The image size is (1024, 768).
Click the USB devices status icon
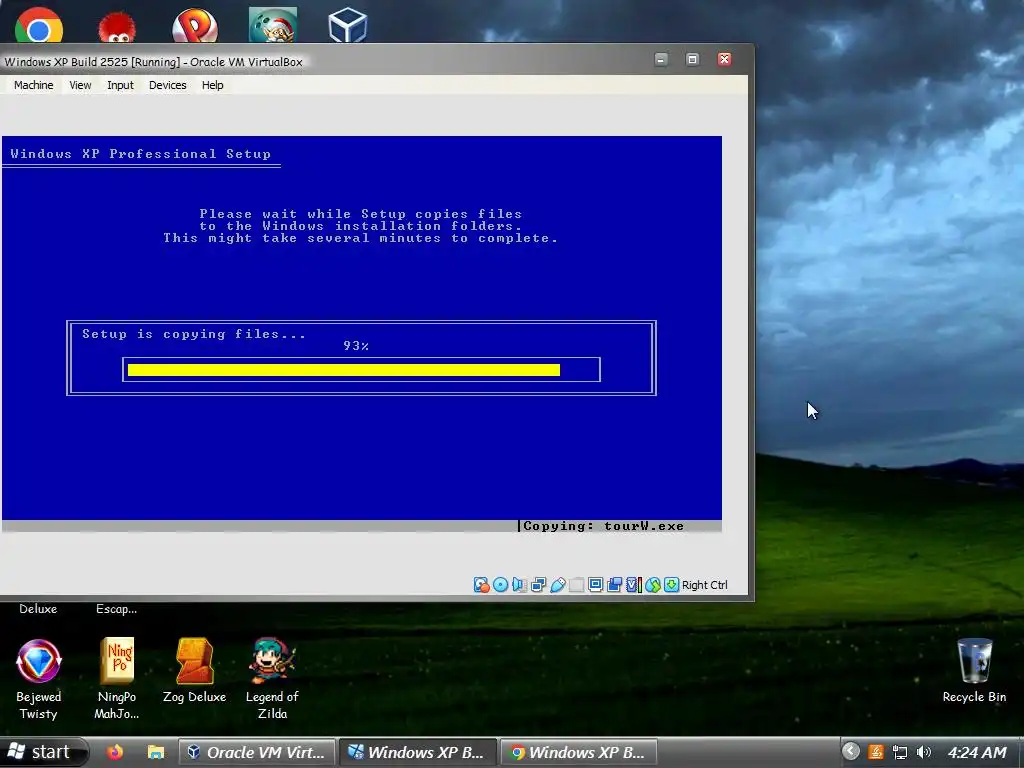coord(557,584)
